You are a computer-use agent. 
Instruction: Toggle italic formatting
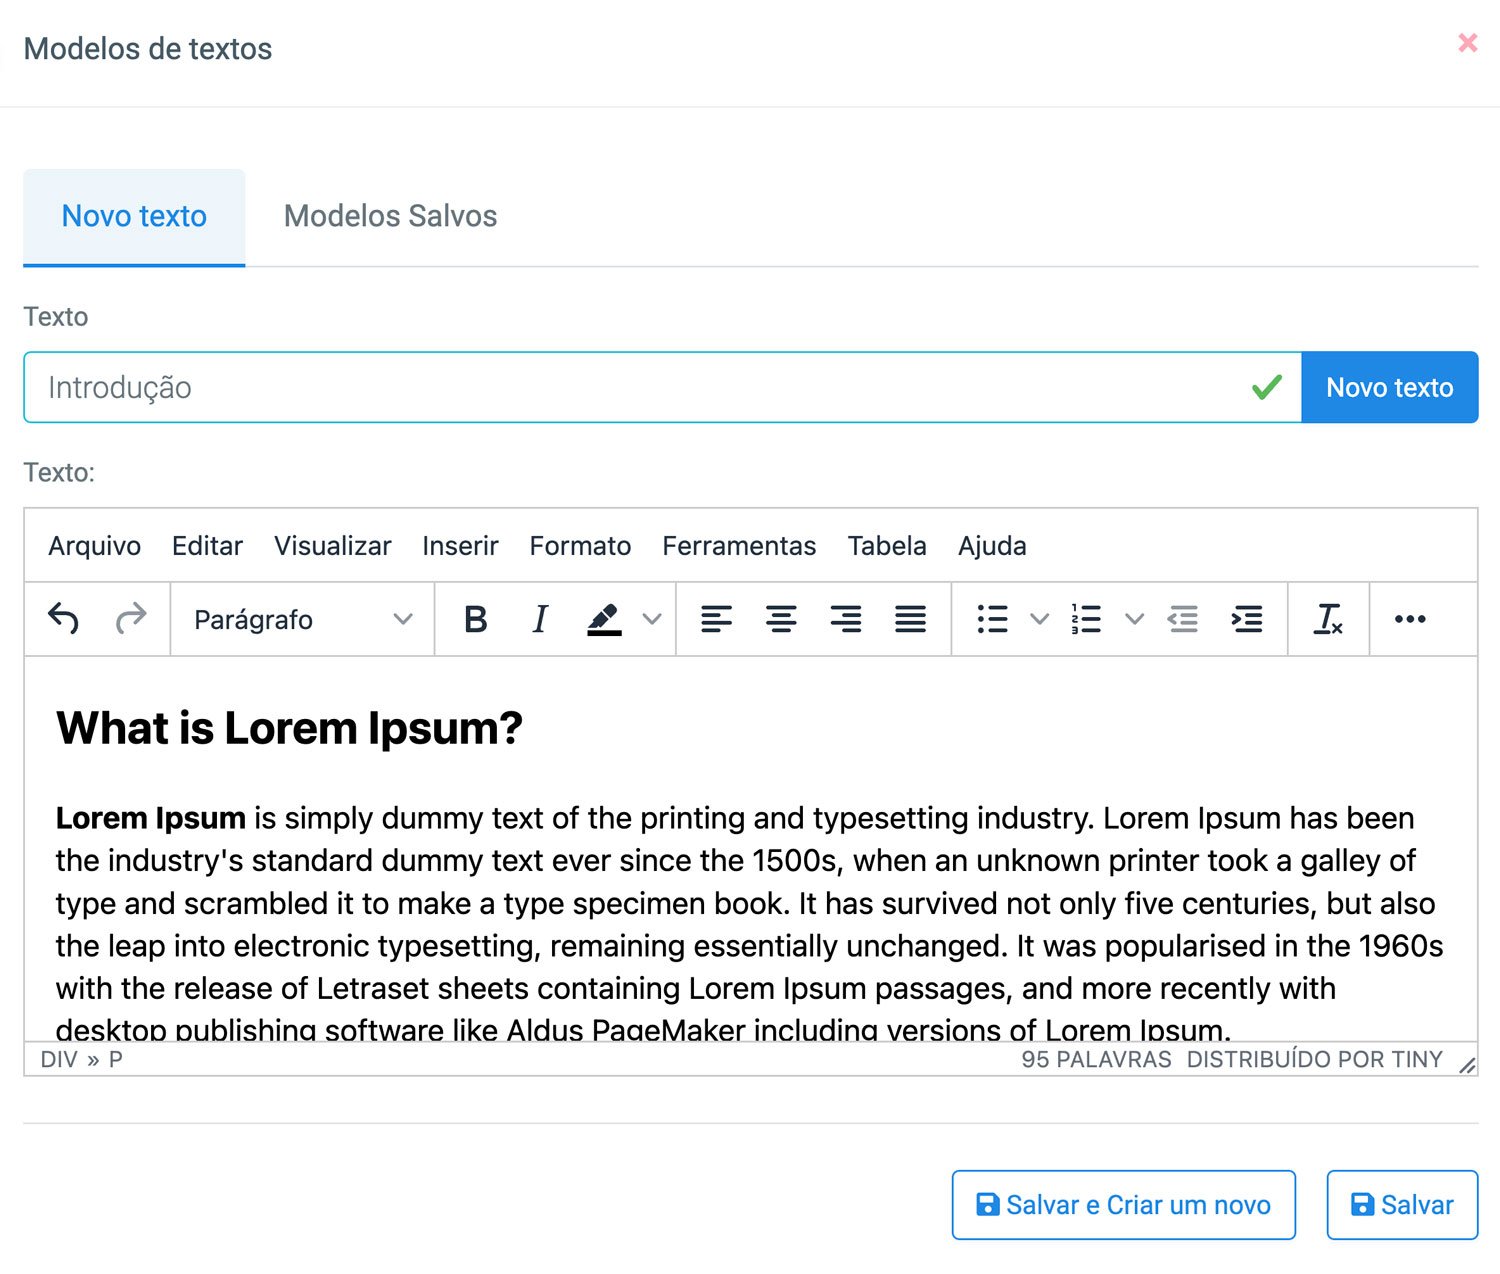click(540, 619)
